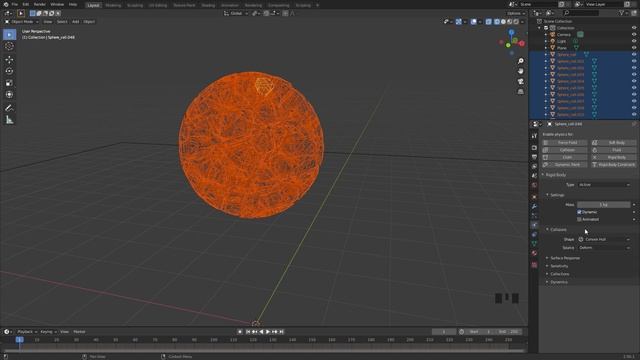Click the Force Field physics button
The width and height of the screenshot is (640, 360).
[x=565, y=143]
